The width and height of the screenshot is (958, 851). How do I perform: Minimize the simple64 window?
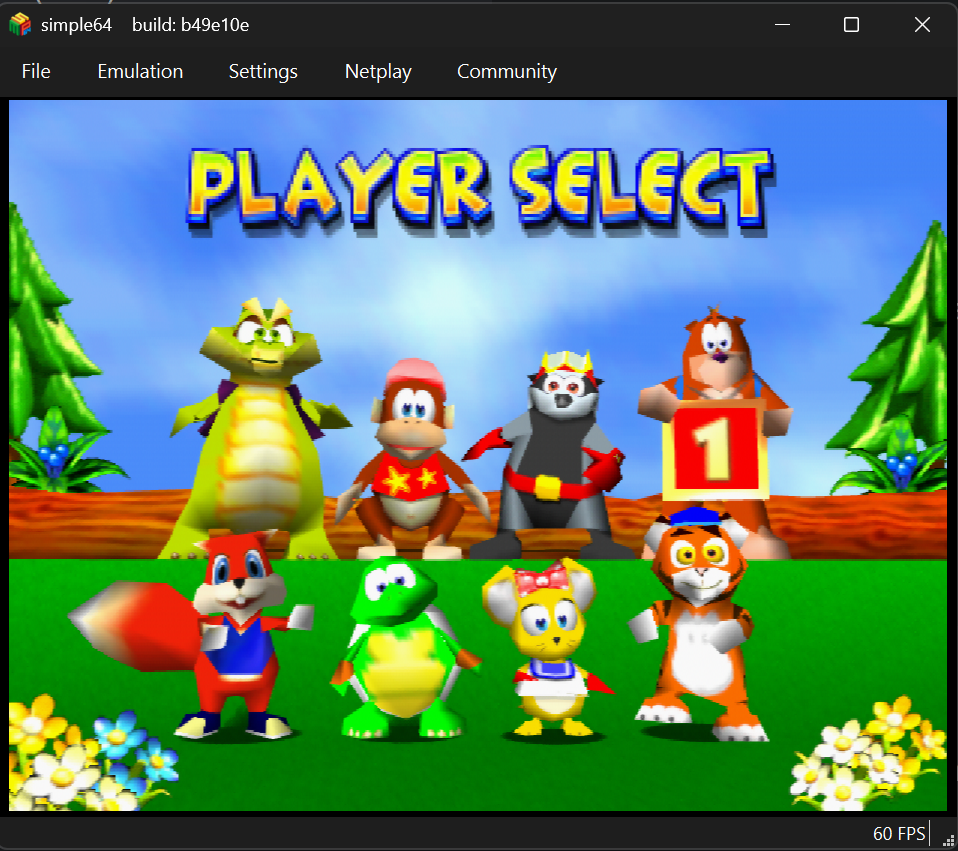pos(783,24)
